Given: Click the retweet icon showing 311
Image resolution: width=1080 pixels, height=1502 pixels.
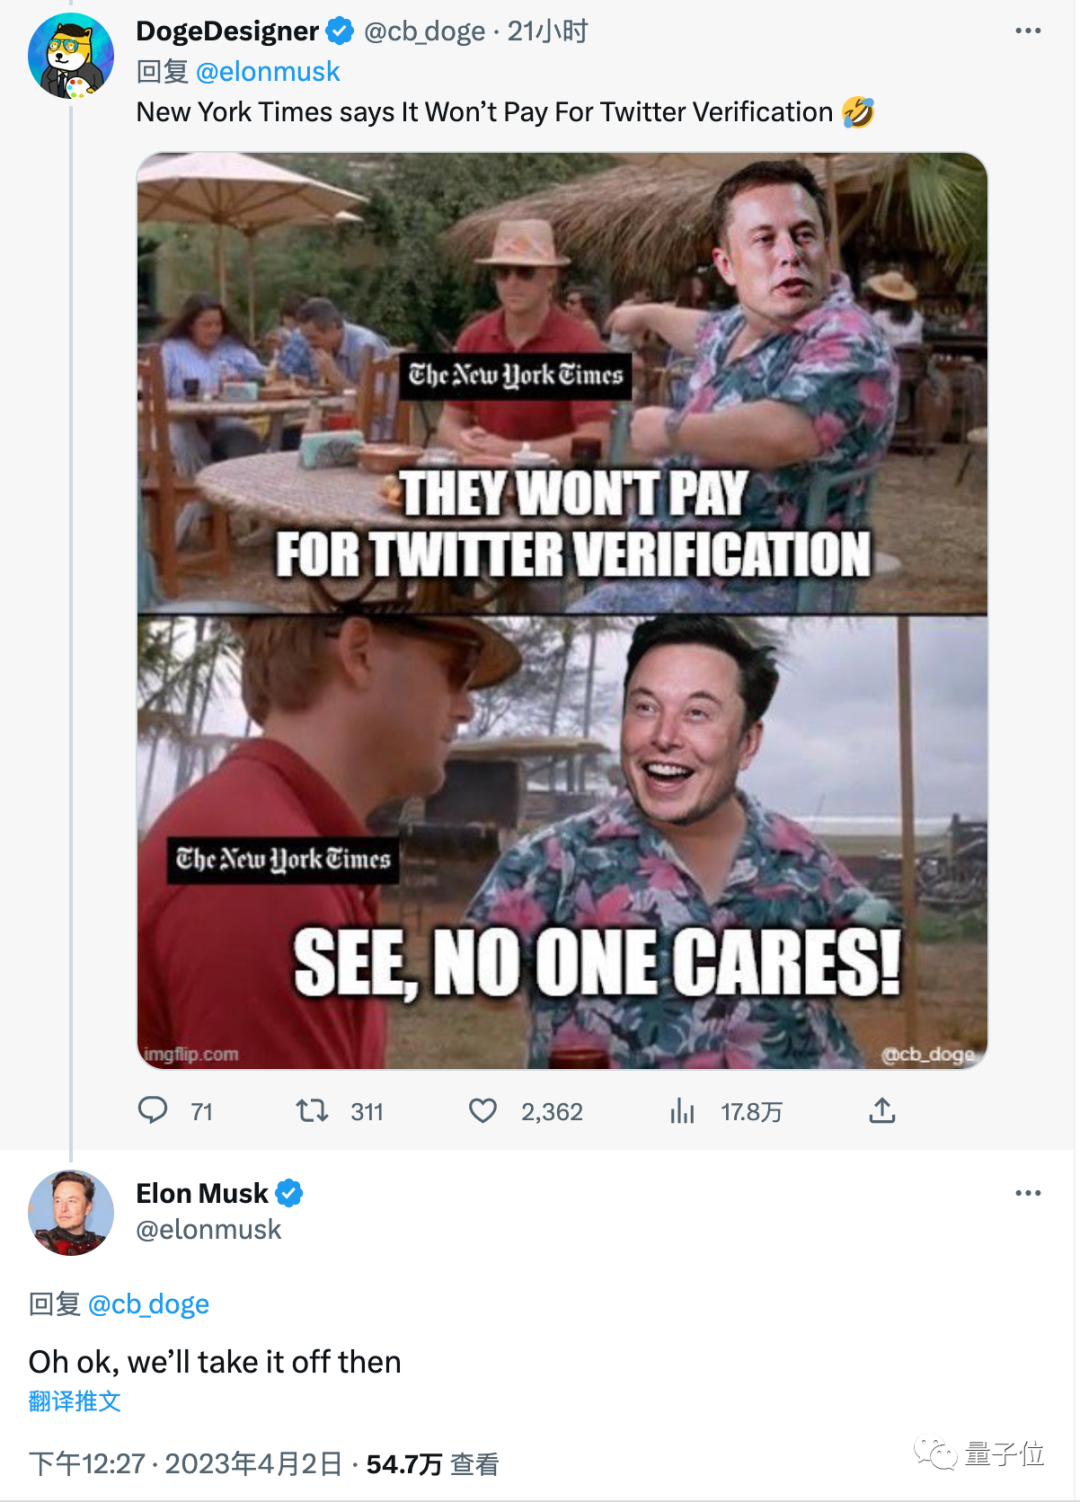Looking at the screenshot, I should point(311,1111).
